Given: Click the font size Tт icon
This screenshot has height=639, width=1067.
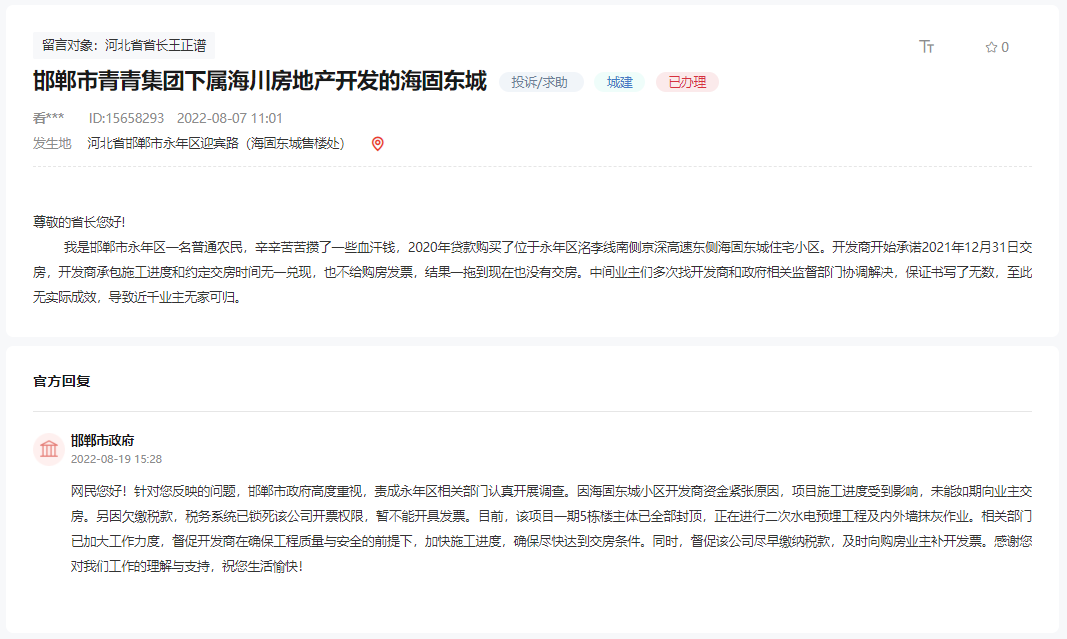Looking at the screenshot, I should pos(926,46).
